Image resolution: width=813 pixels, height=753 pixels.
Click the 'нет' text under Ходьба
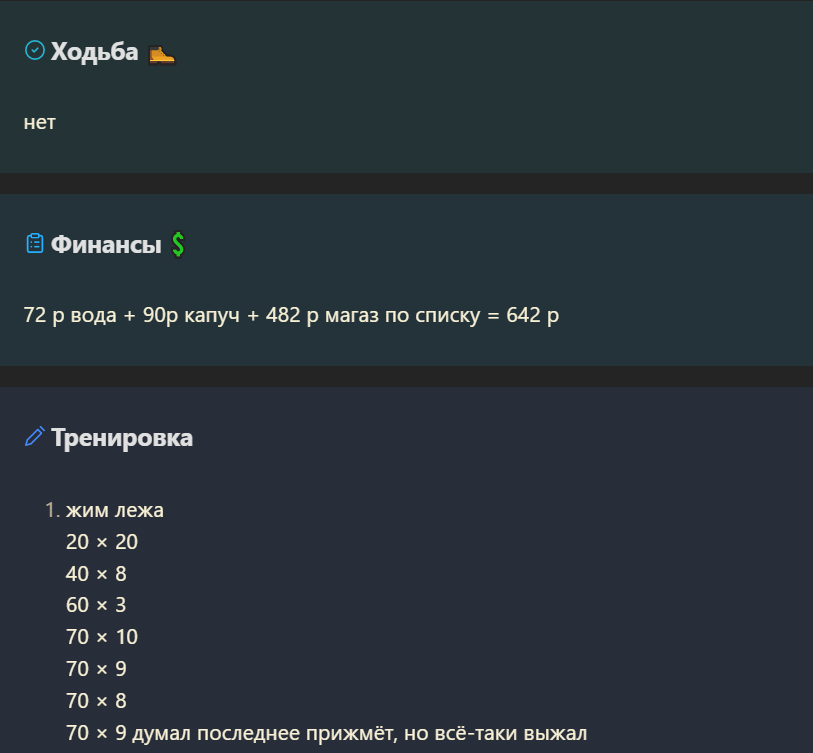pos(39,123)
